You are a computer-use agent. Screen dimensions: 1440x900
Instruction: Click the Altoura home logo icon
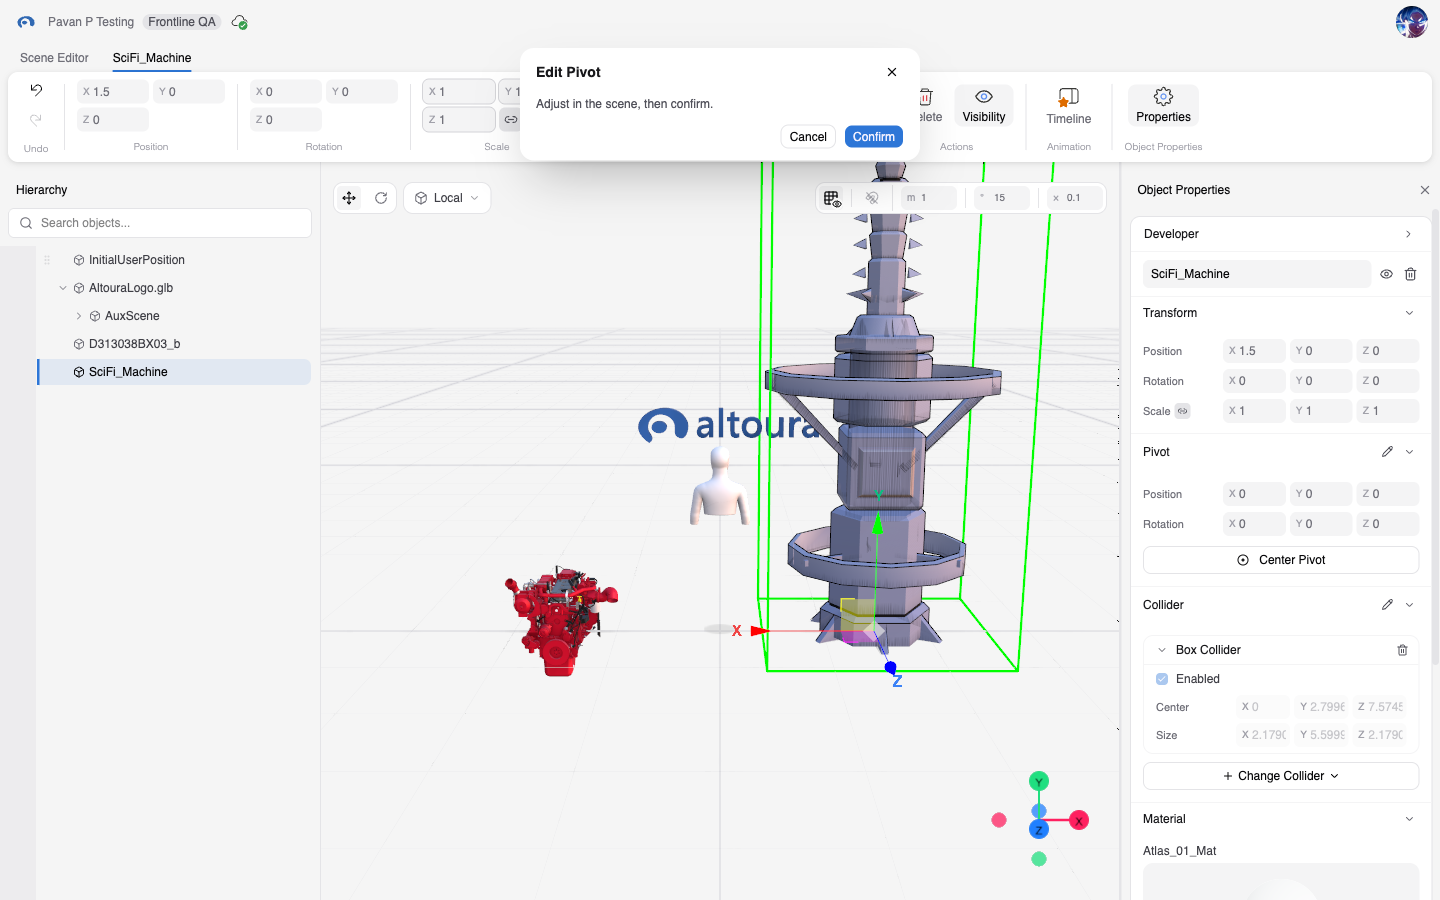tap(26, 22)
